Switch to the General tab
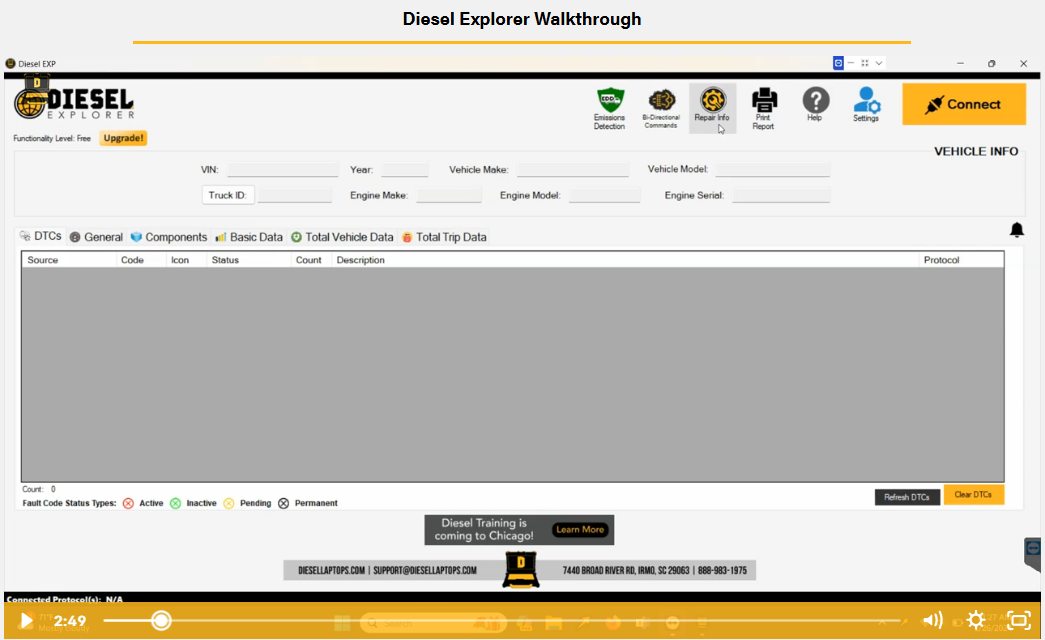The image size is (1045, 640). click(x=97, y=237)
